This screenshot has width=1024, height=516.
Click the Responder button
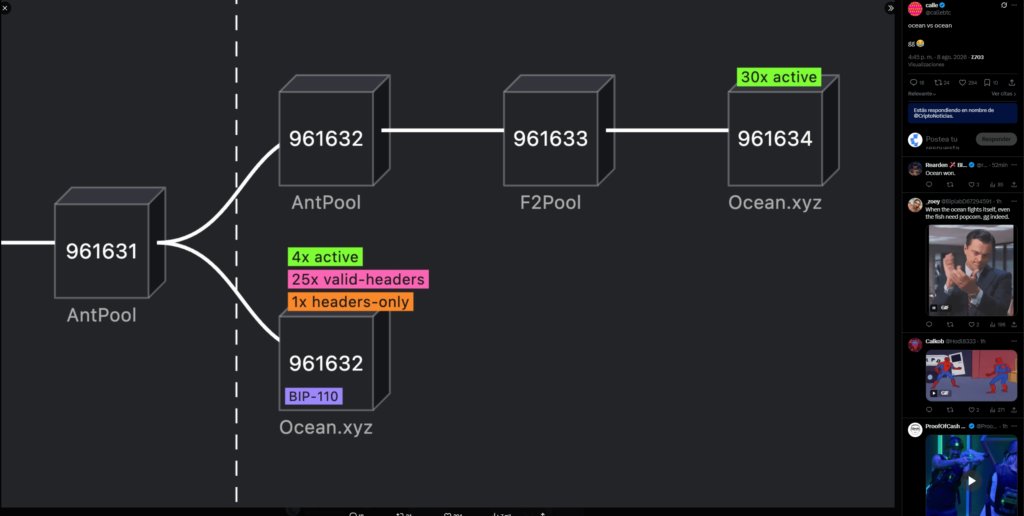pyautogui.click(x=996, y=139)
